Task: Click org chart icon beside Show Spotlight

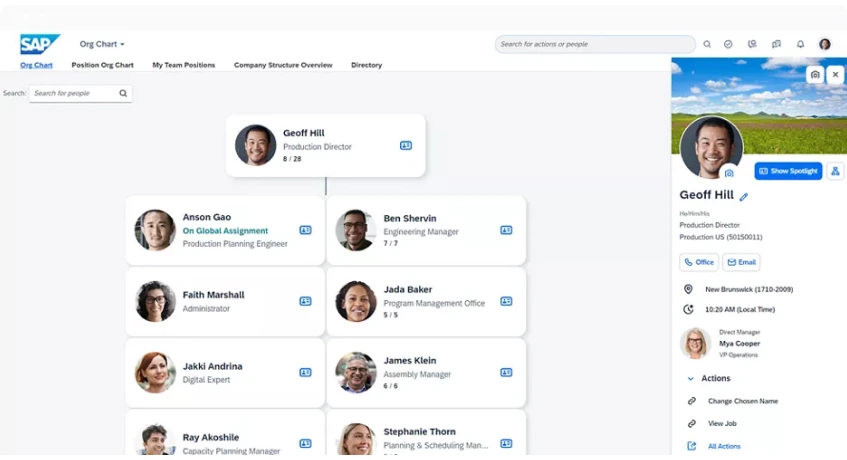Action: click(835, 171)
